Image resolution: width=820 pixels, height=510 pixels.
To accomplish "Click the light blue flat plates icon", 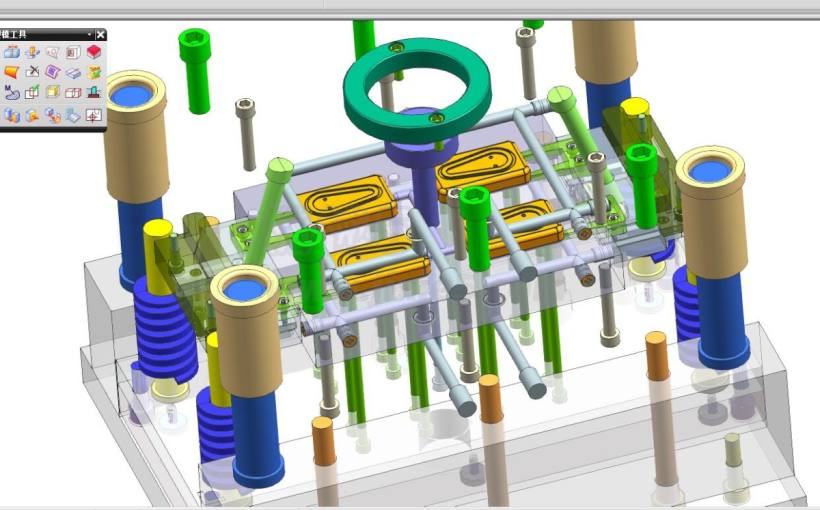I will (x=73, y=73).
